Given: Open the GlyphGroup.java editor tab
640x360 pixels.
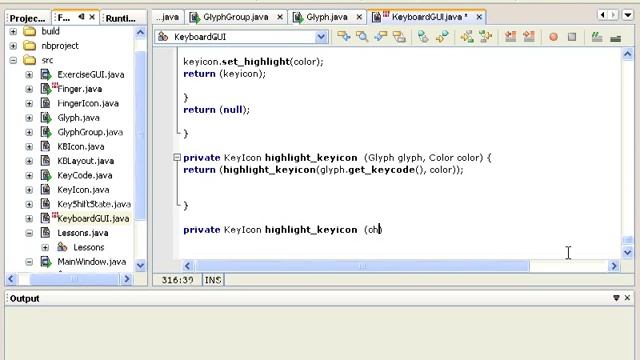Looking at the screenshot, I should [x=236, y=17].
